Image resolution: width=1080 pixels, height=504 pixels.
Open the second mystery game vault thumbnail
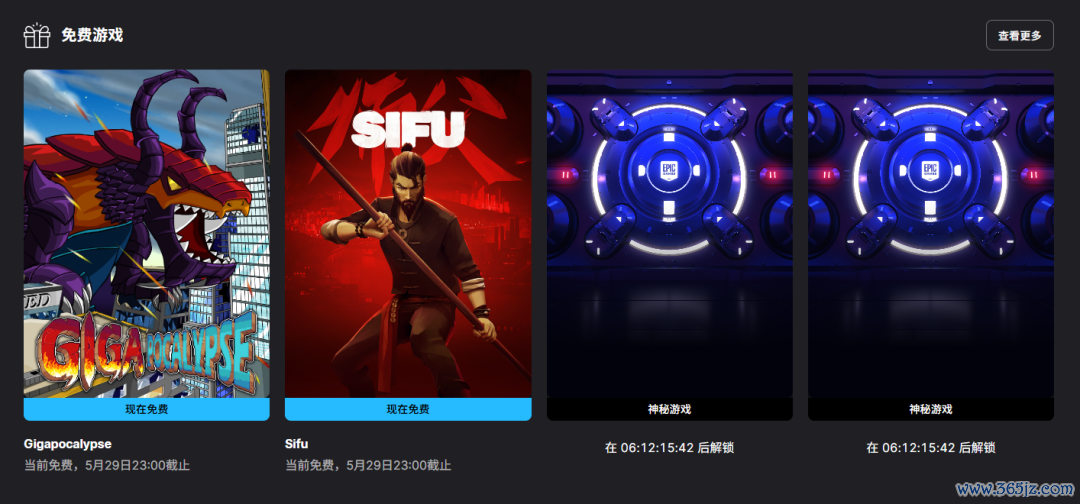pos(931,233)
